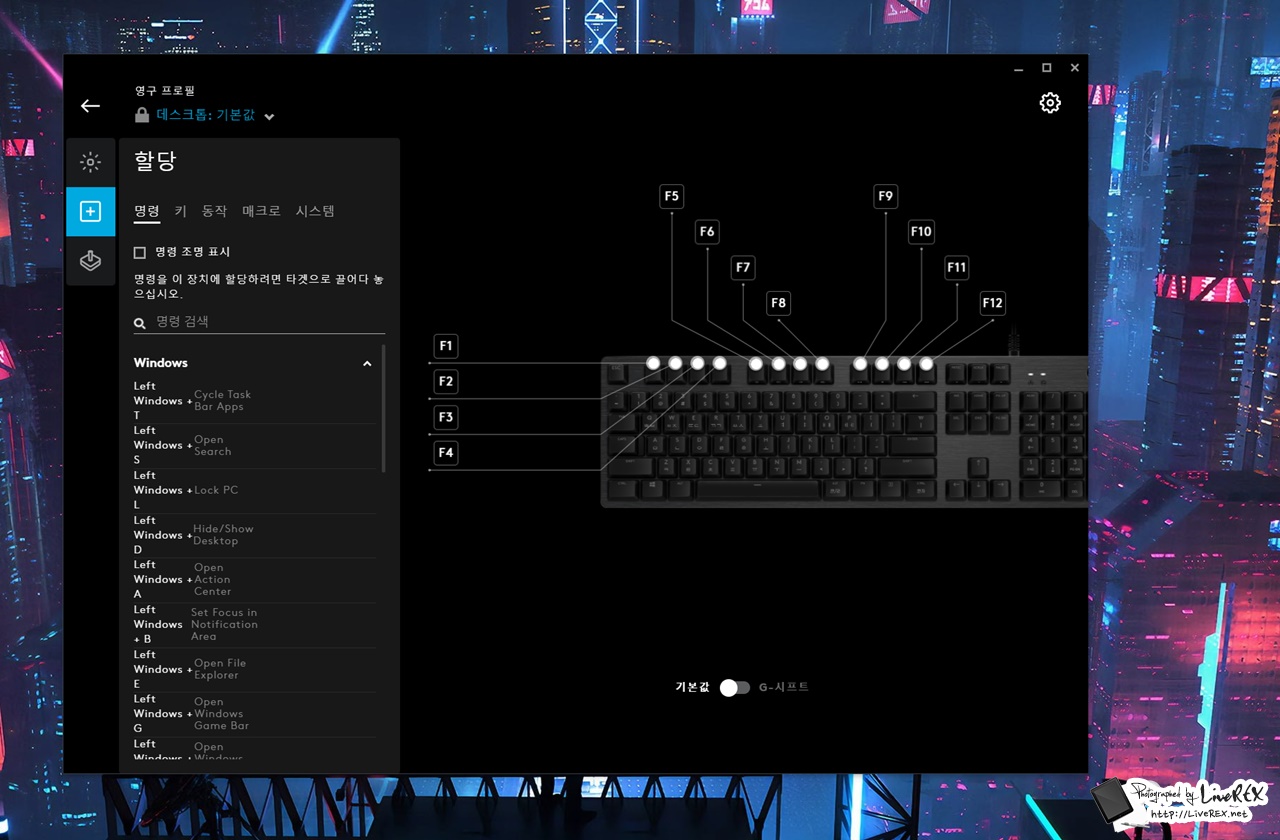Select the F9 key label
Viewport: 1280px width, 840px height.
point(885,196)
